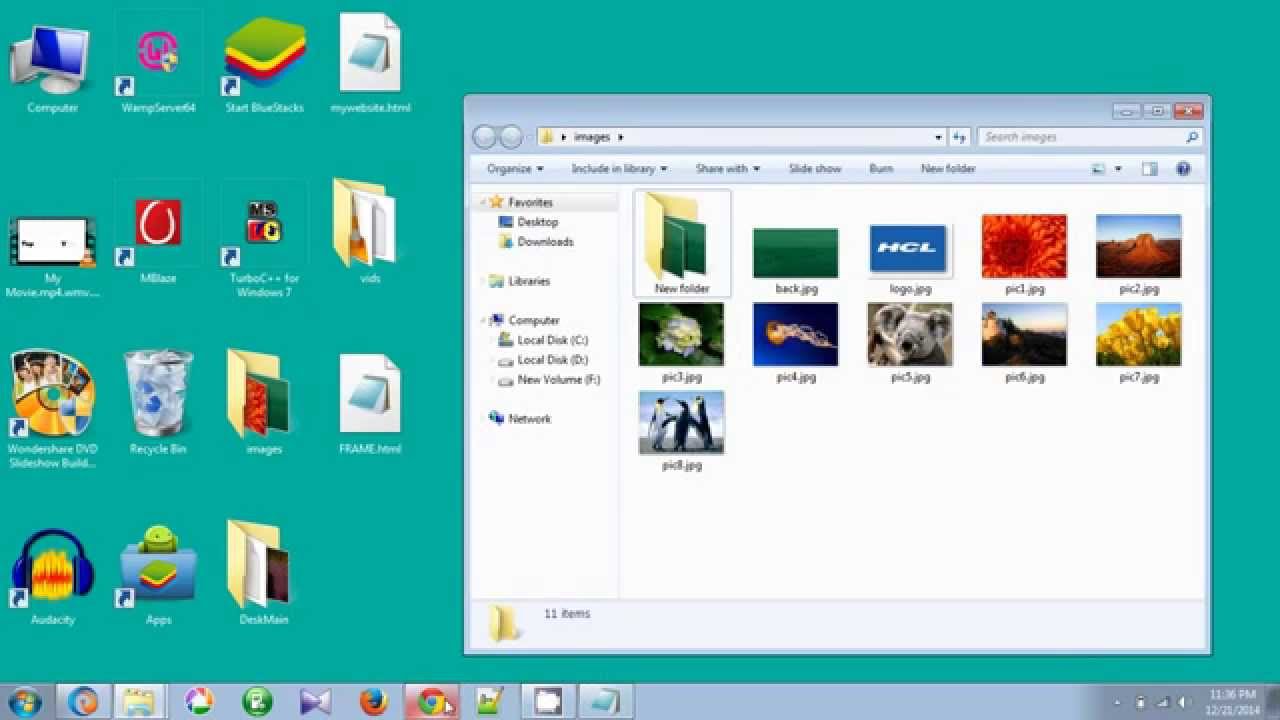
Task: Select the Wondershare DVD Slideshow Builder shortcut
Action: 52,410
